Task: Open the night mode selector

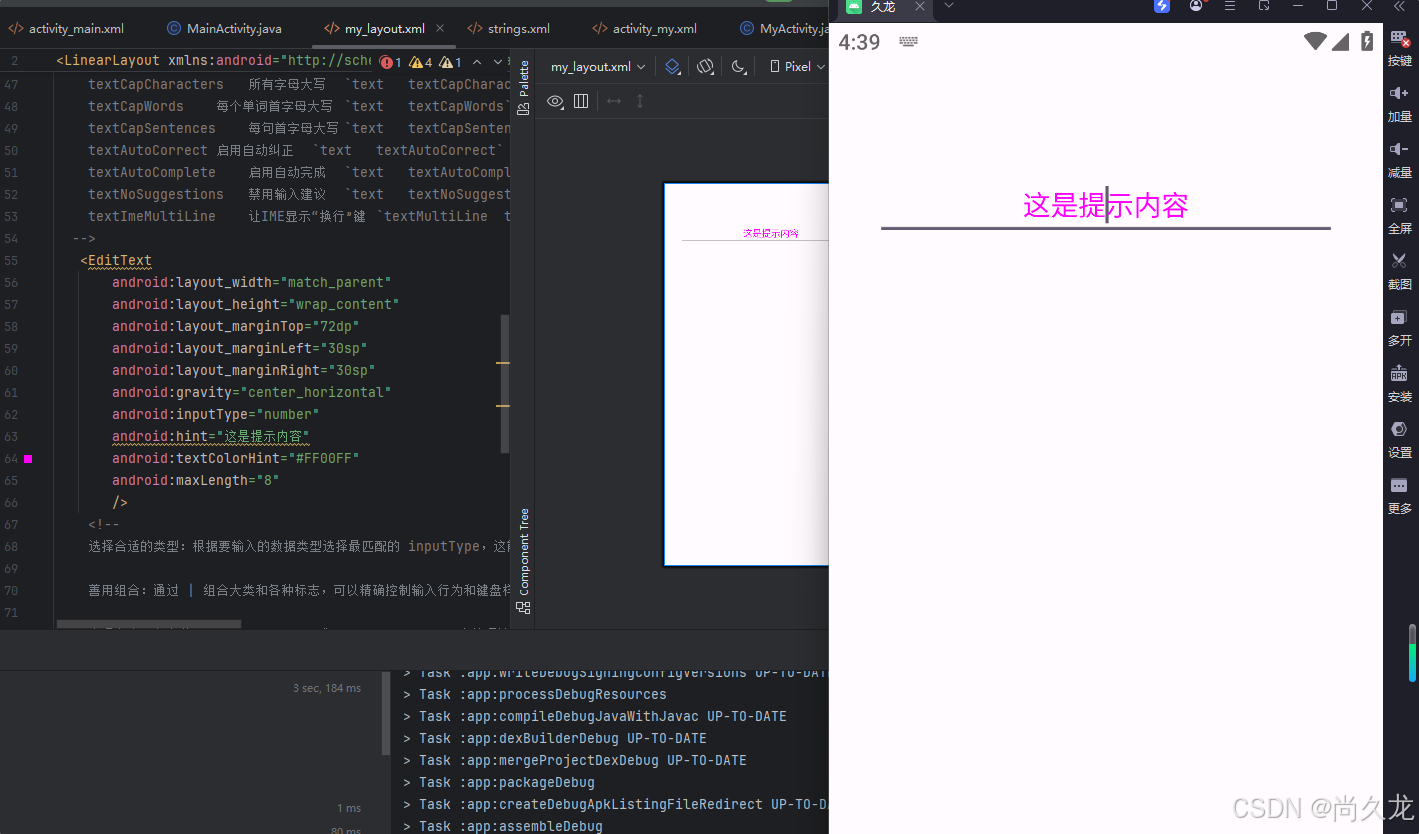Action: pos(738,67)
